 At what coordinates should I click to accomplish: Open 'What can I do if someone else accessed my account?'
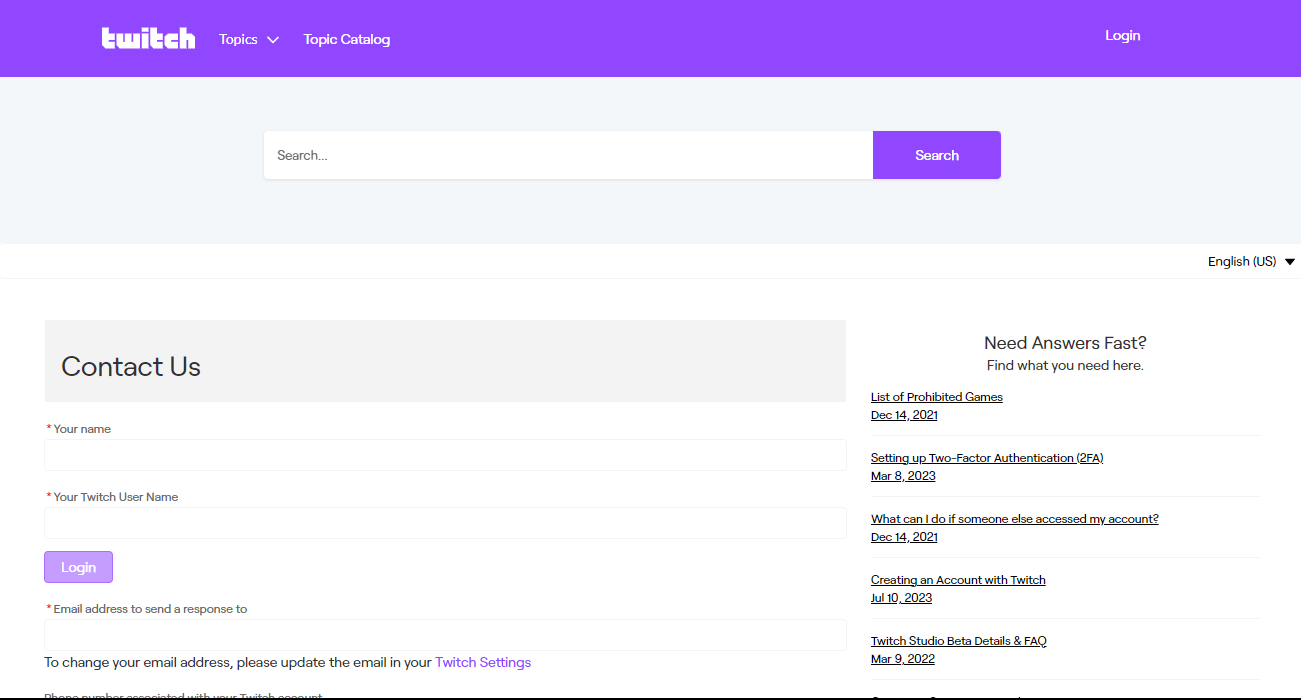(x=1014, y=519)
